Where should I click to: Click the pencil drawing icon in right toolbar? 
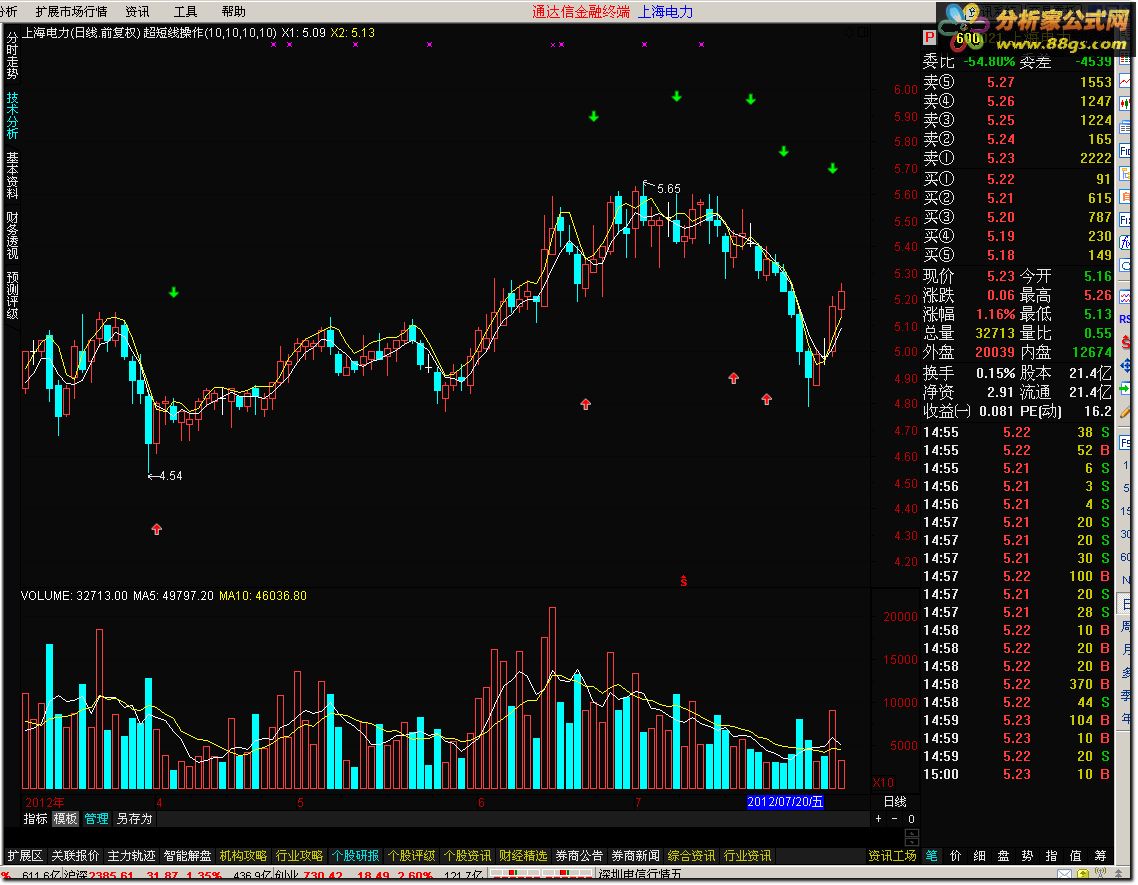1126,413
